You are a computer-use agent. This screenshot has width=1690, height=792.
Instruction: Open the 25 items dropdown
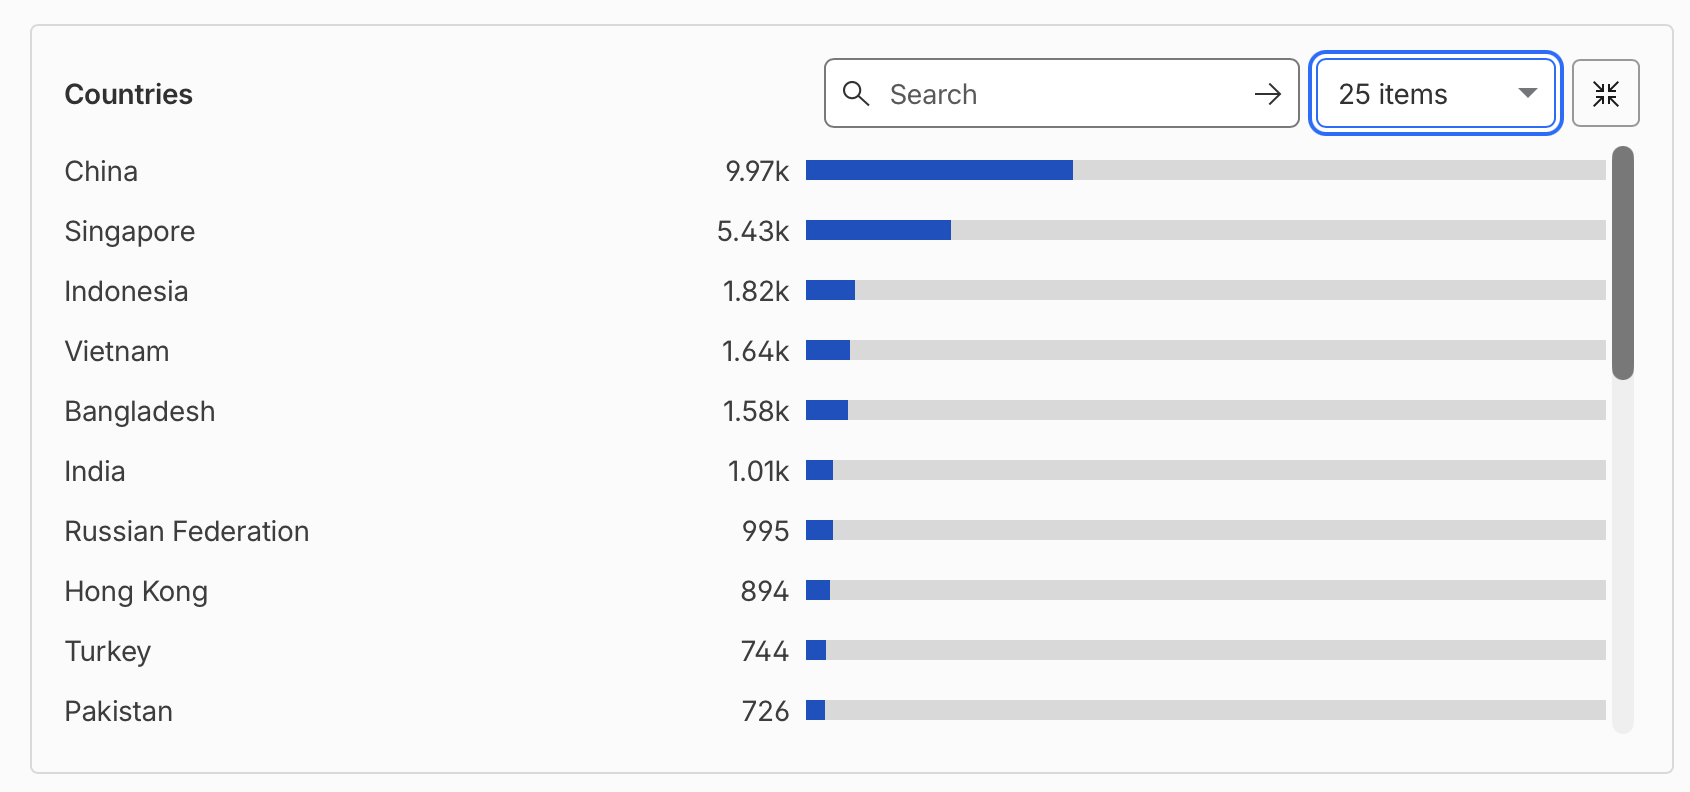coord(1435,94)
